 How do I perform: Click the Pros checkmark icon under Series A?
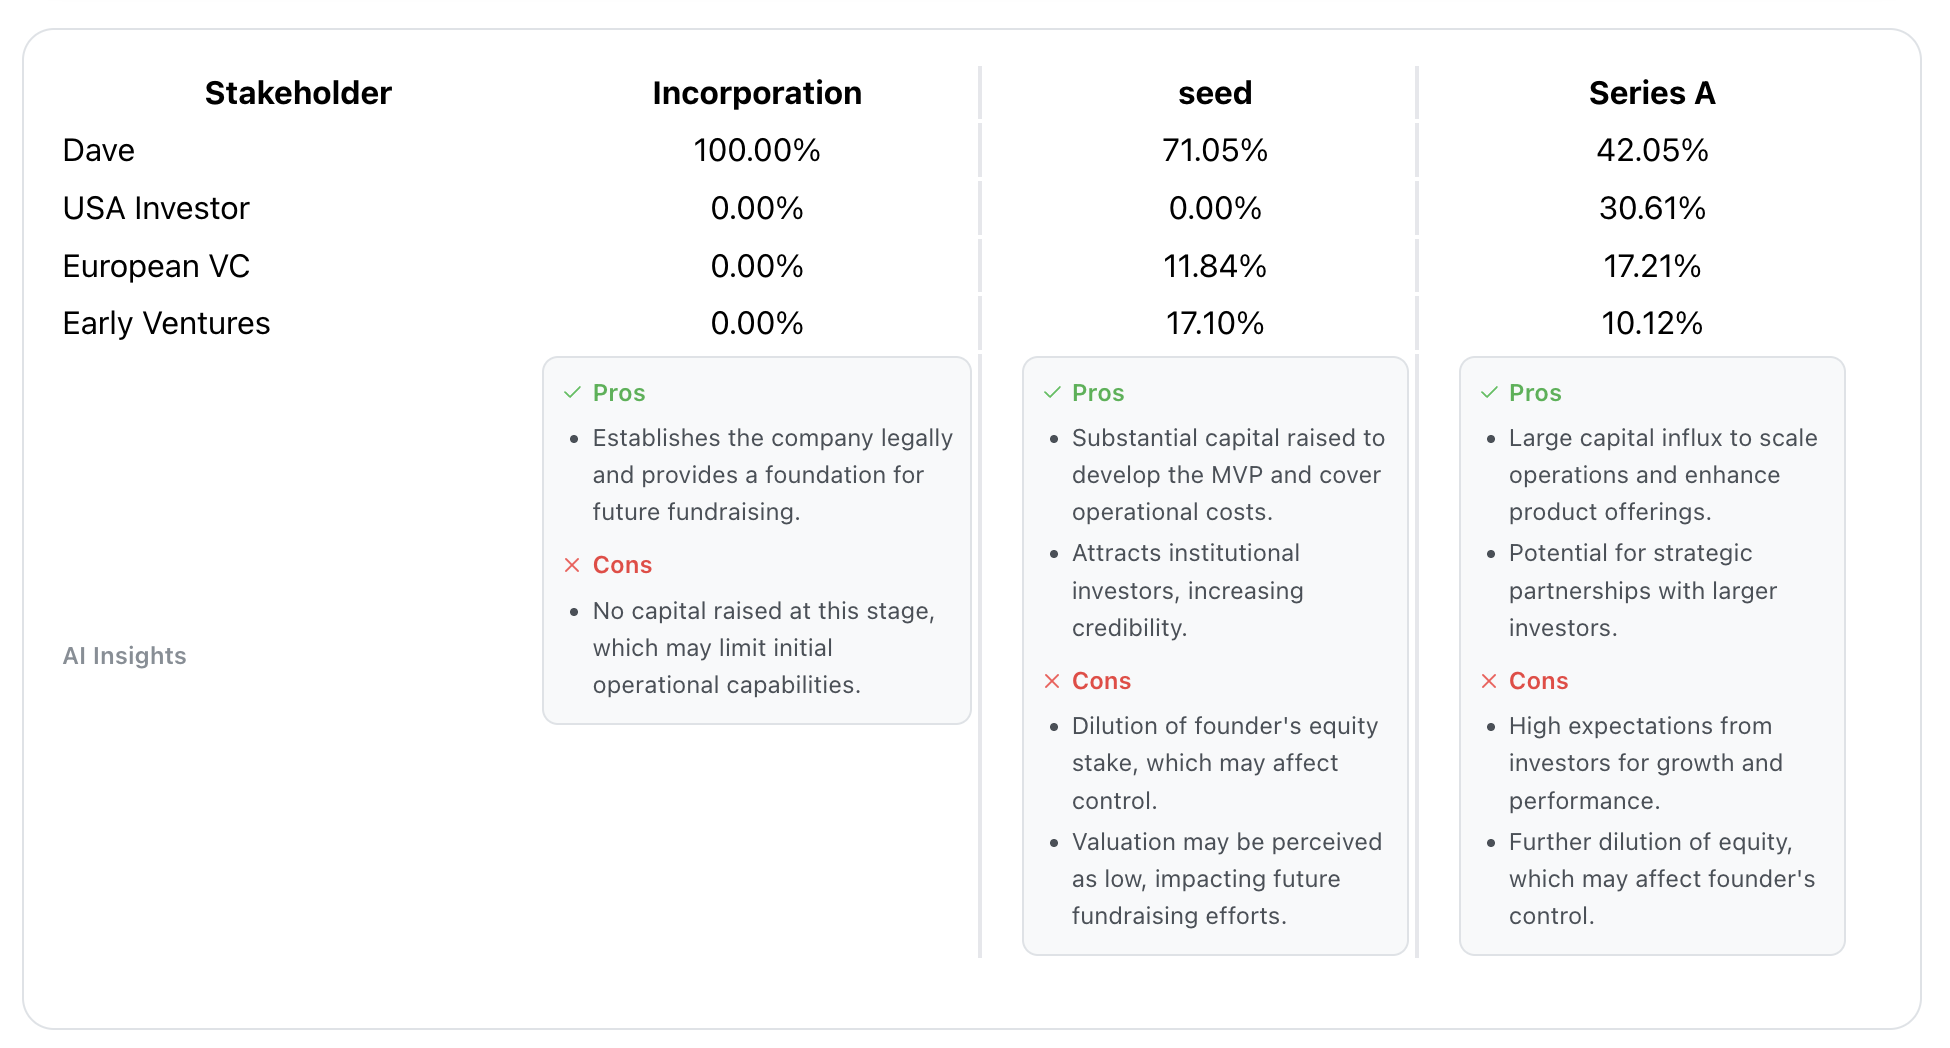click(1488, 393)
